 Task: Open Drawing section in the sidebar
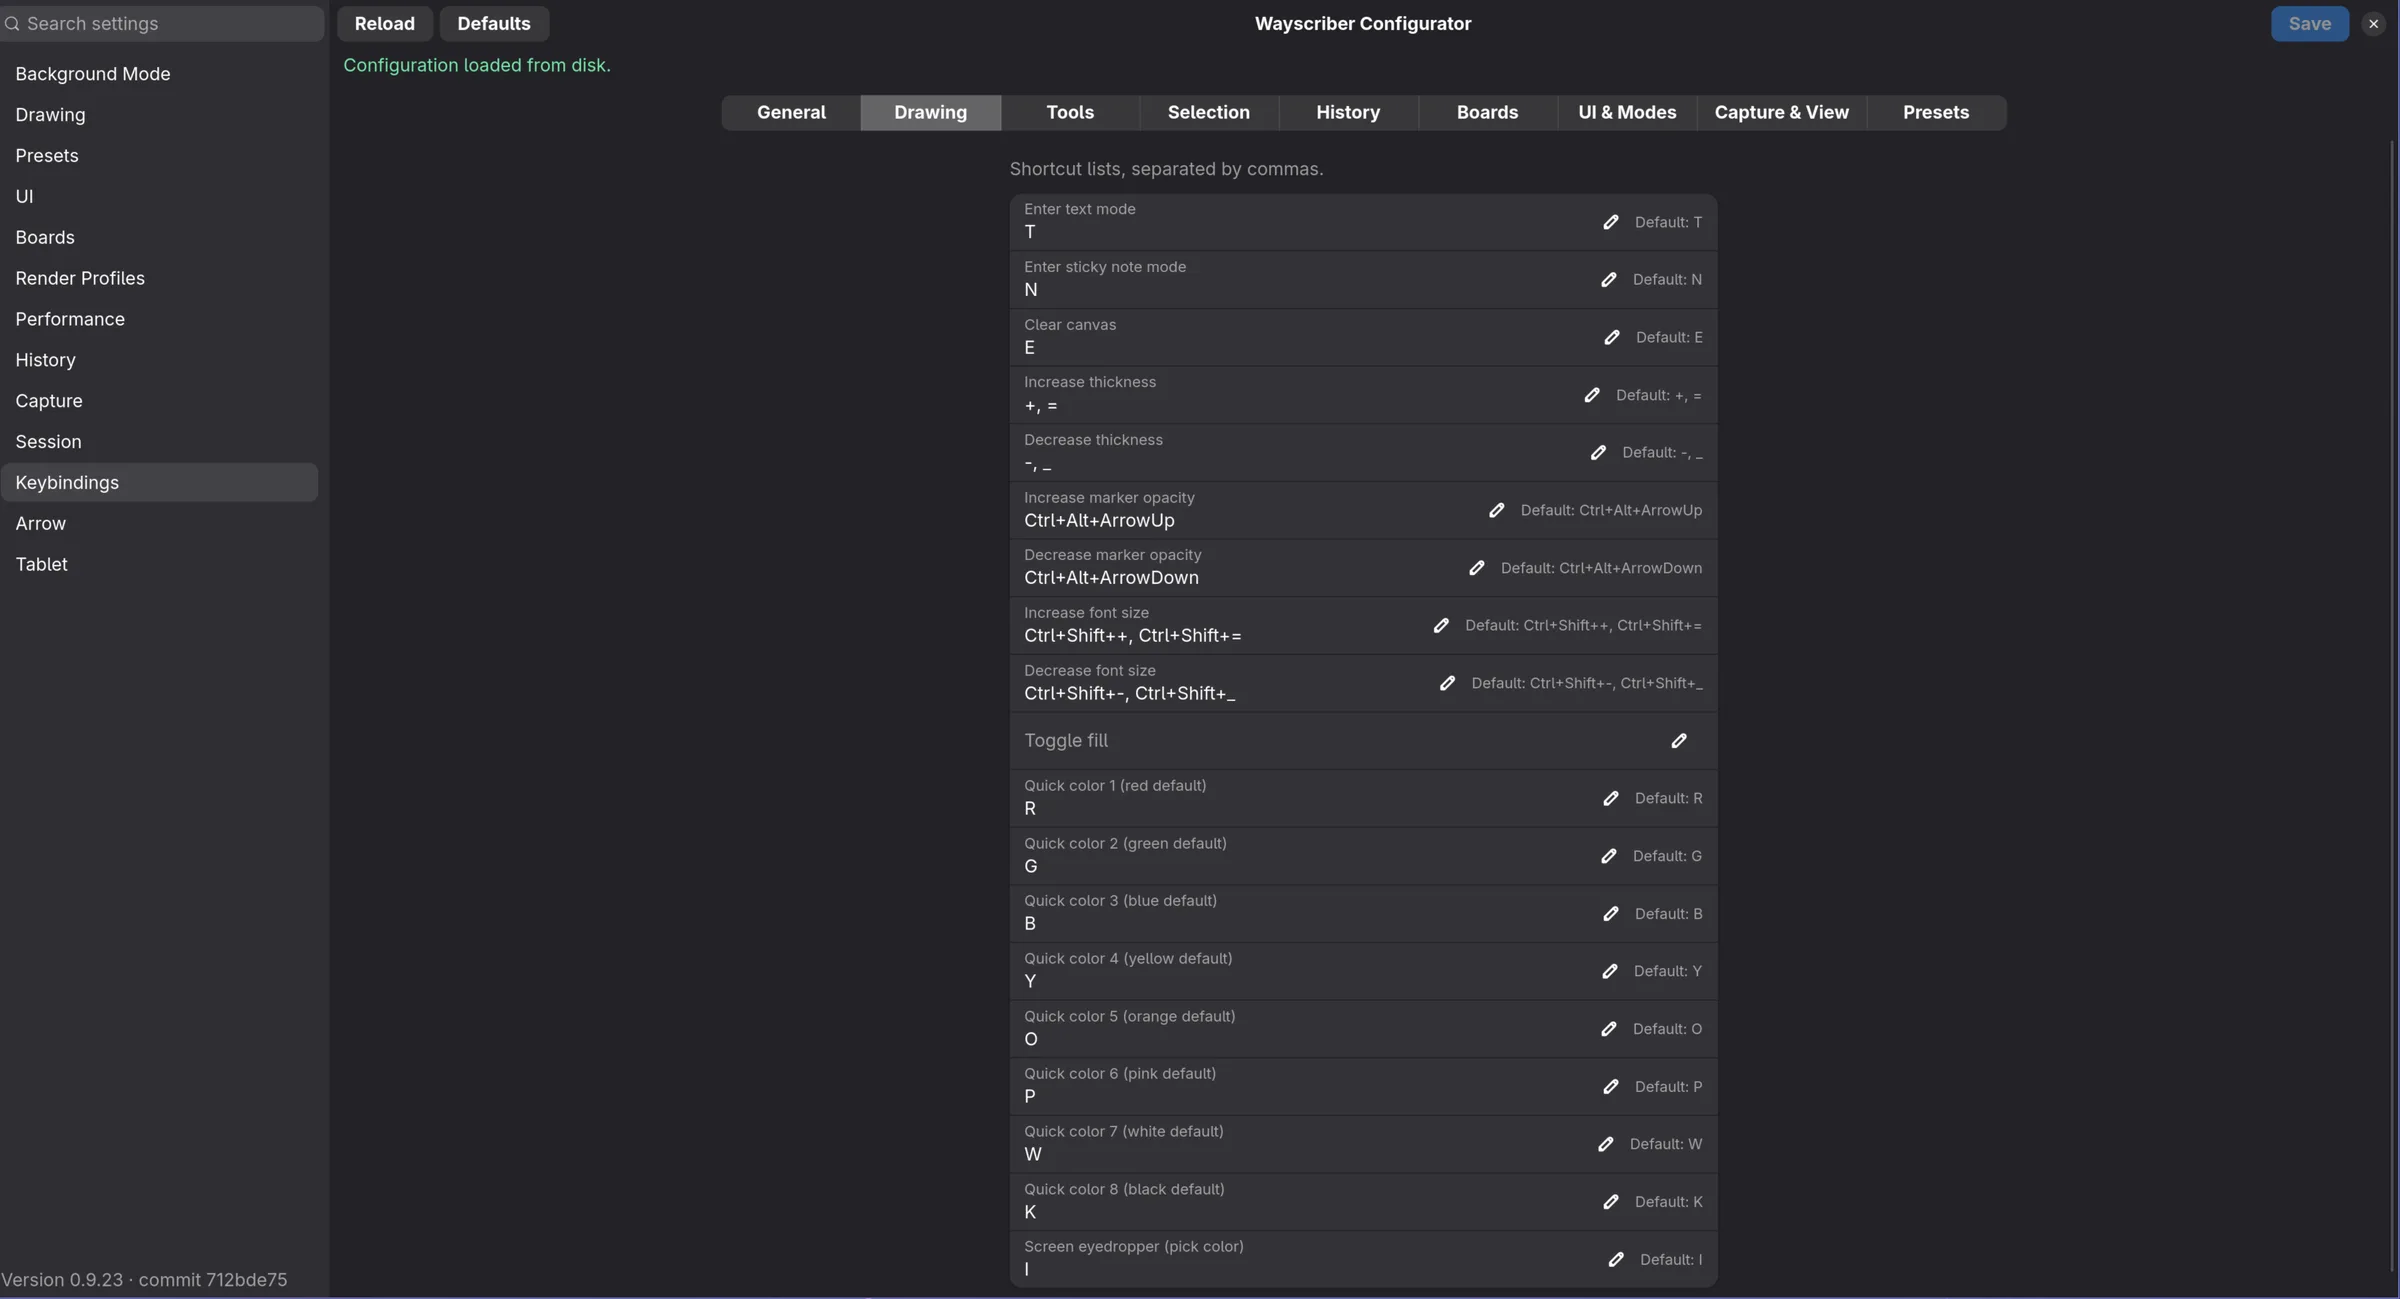[159, 115]
